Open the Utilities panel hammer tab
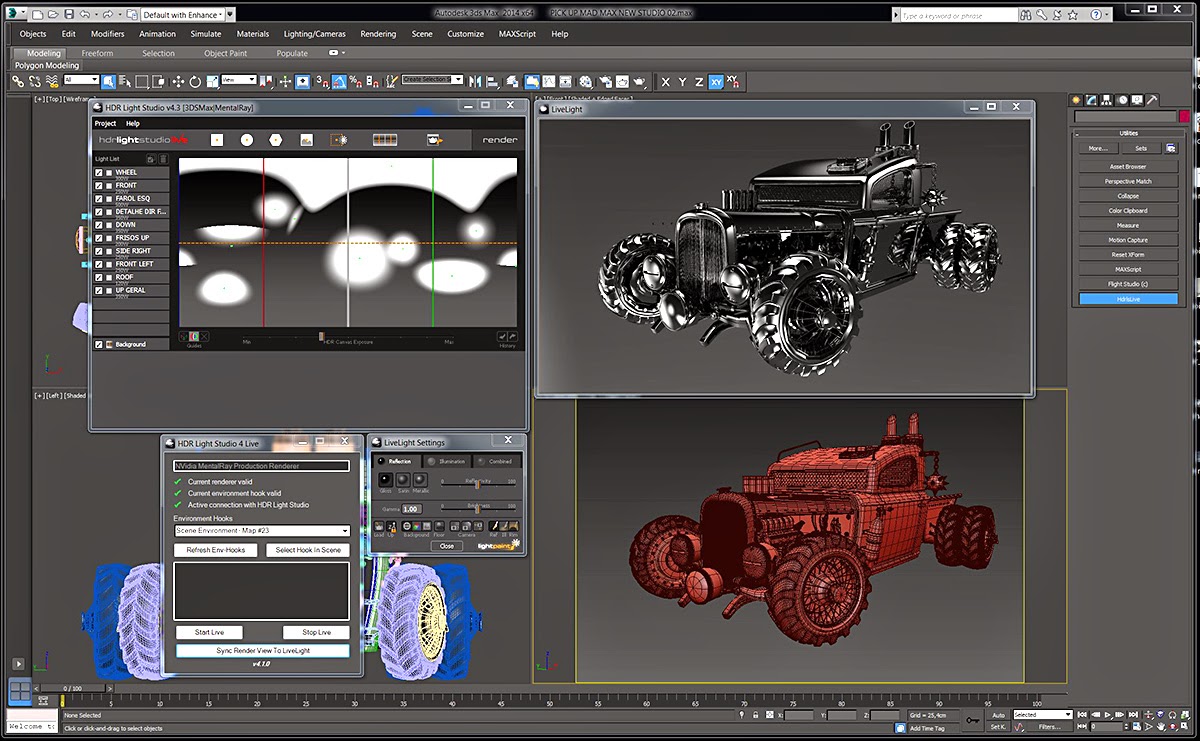1200x741 pixels. [1153, 99]
